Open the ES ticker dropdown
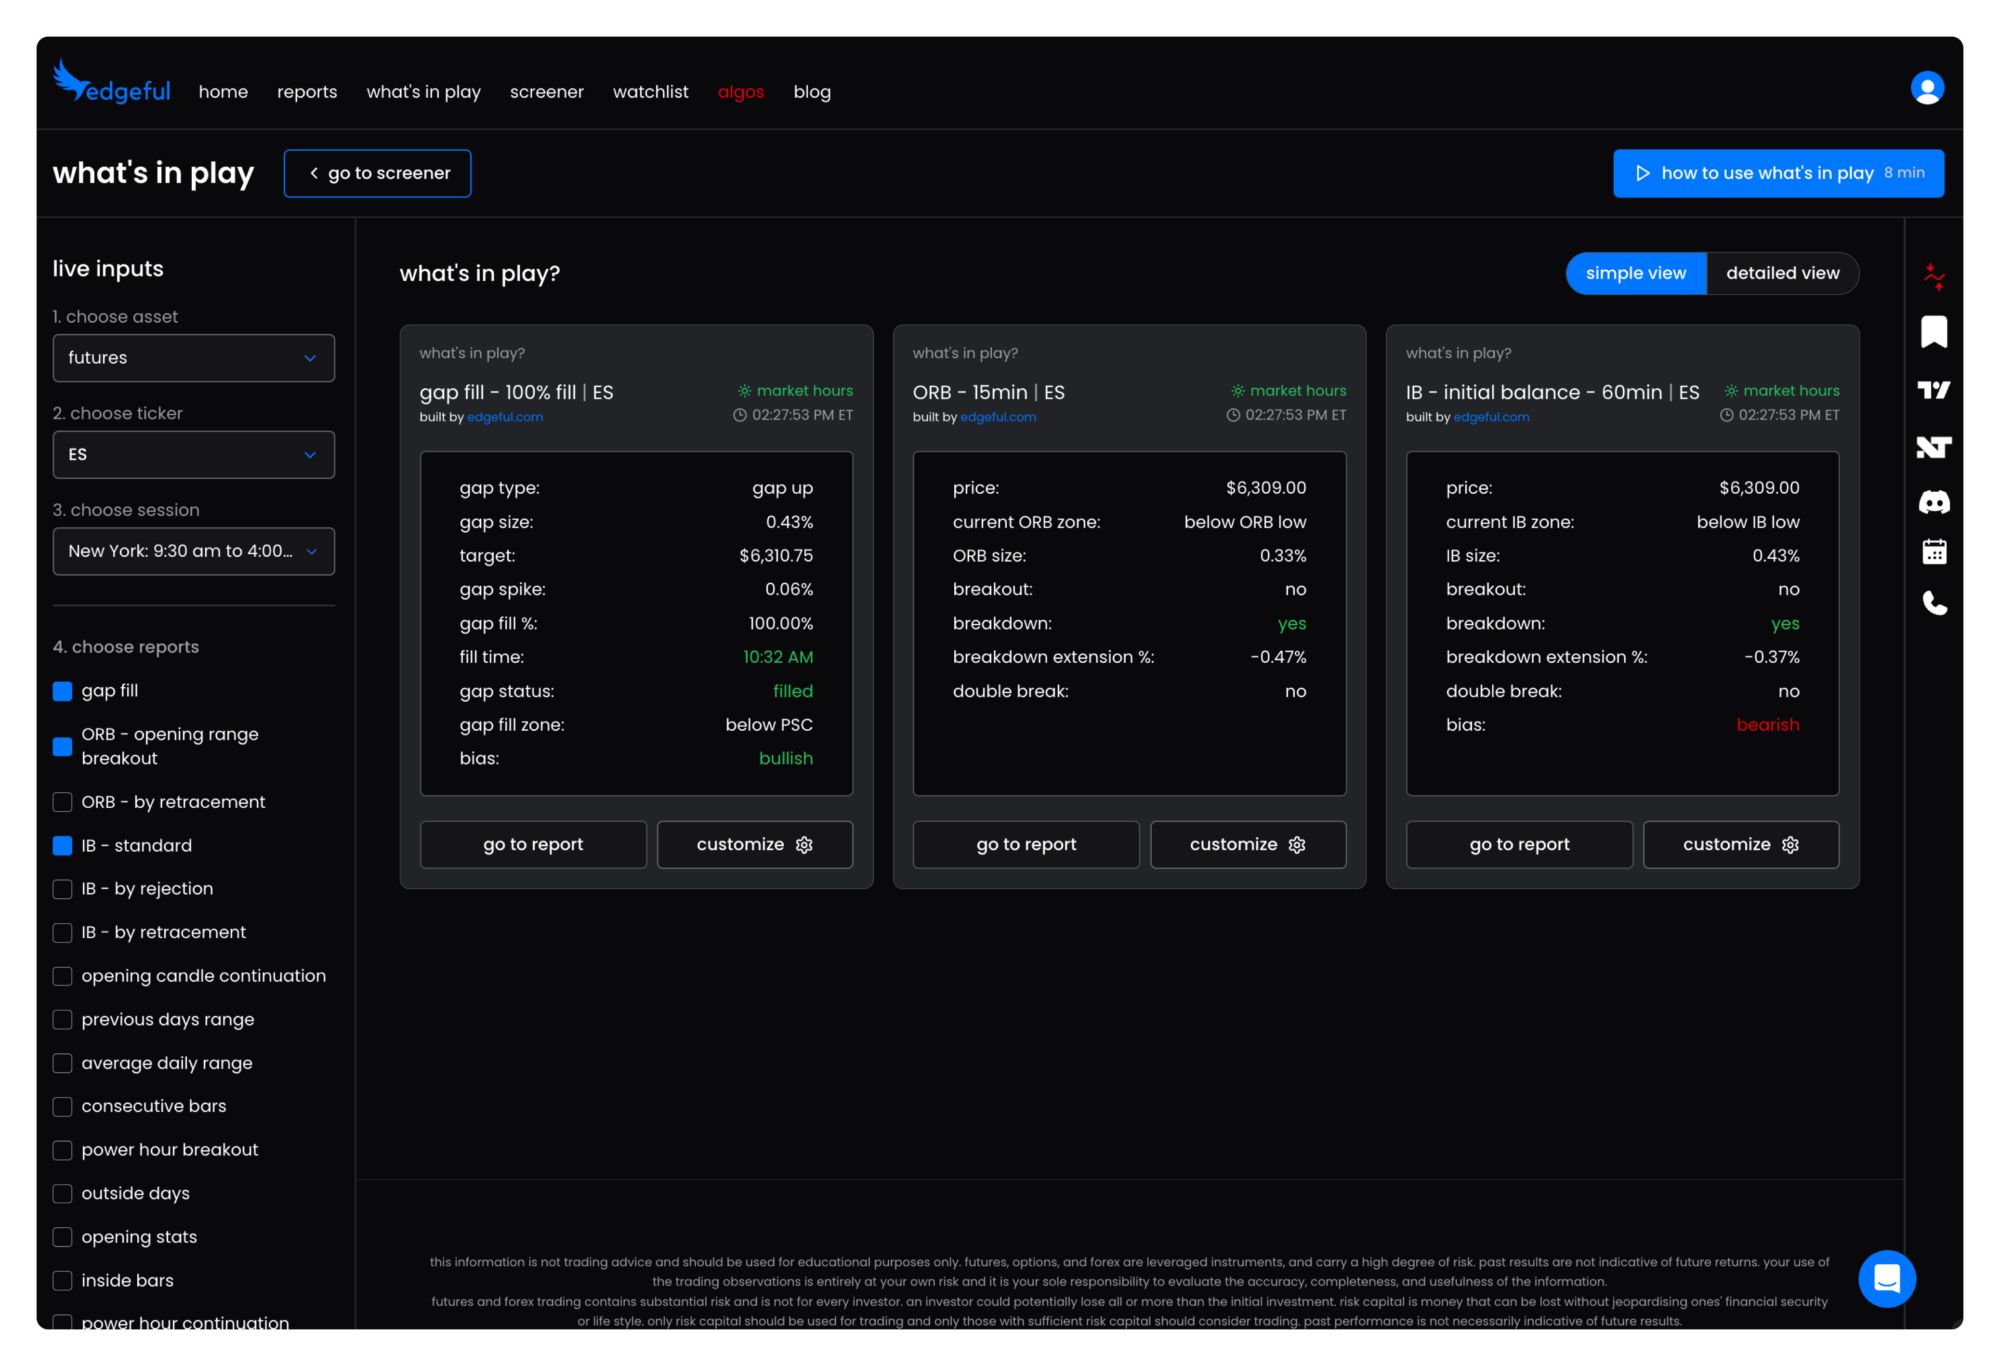 point(193,455)
